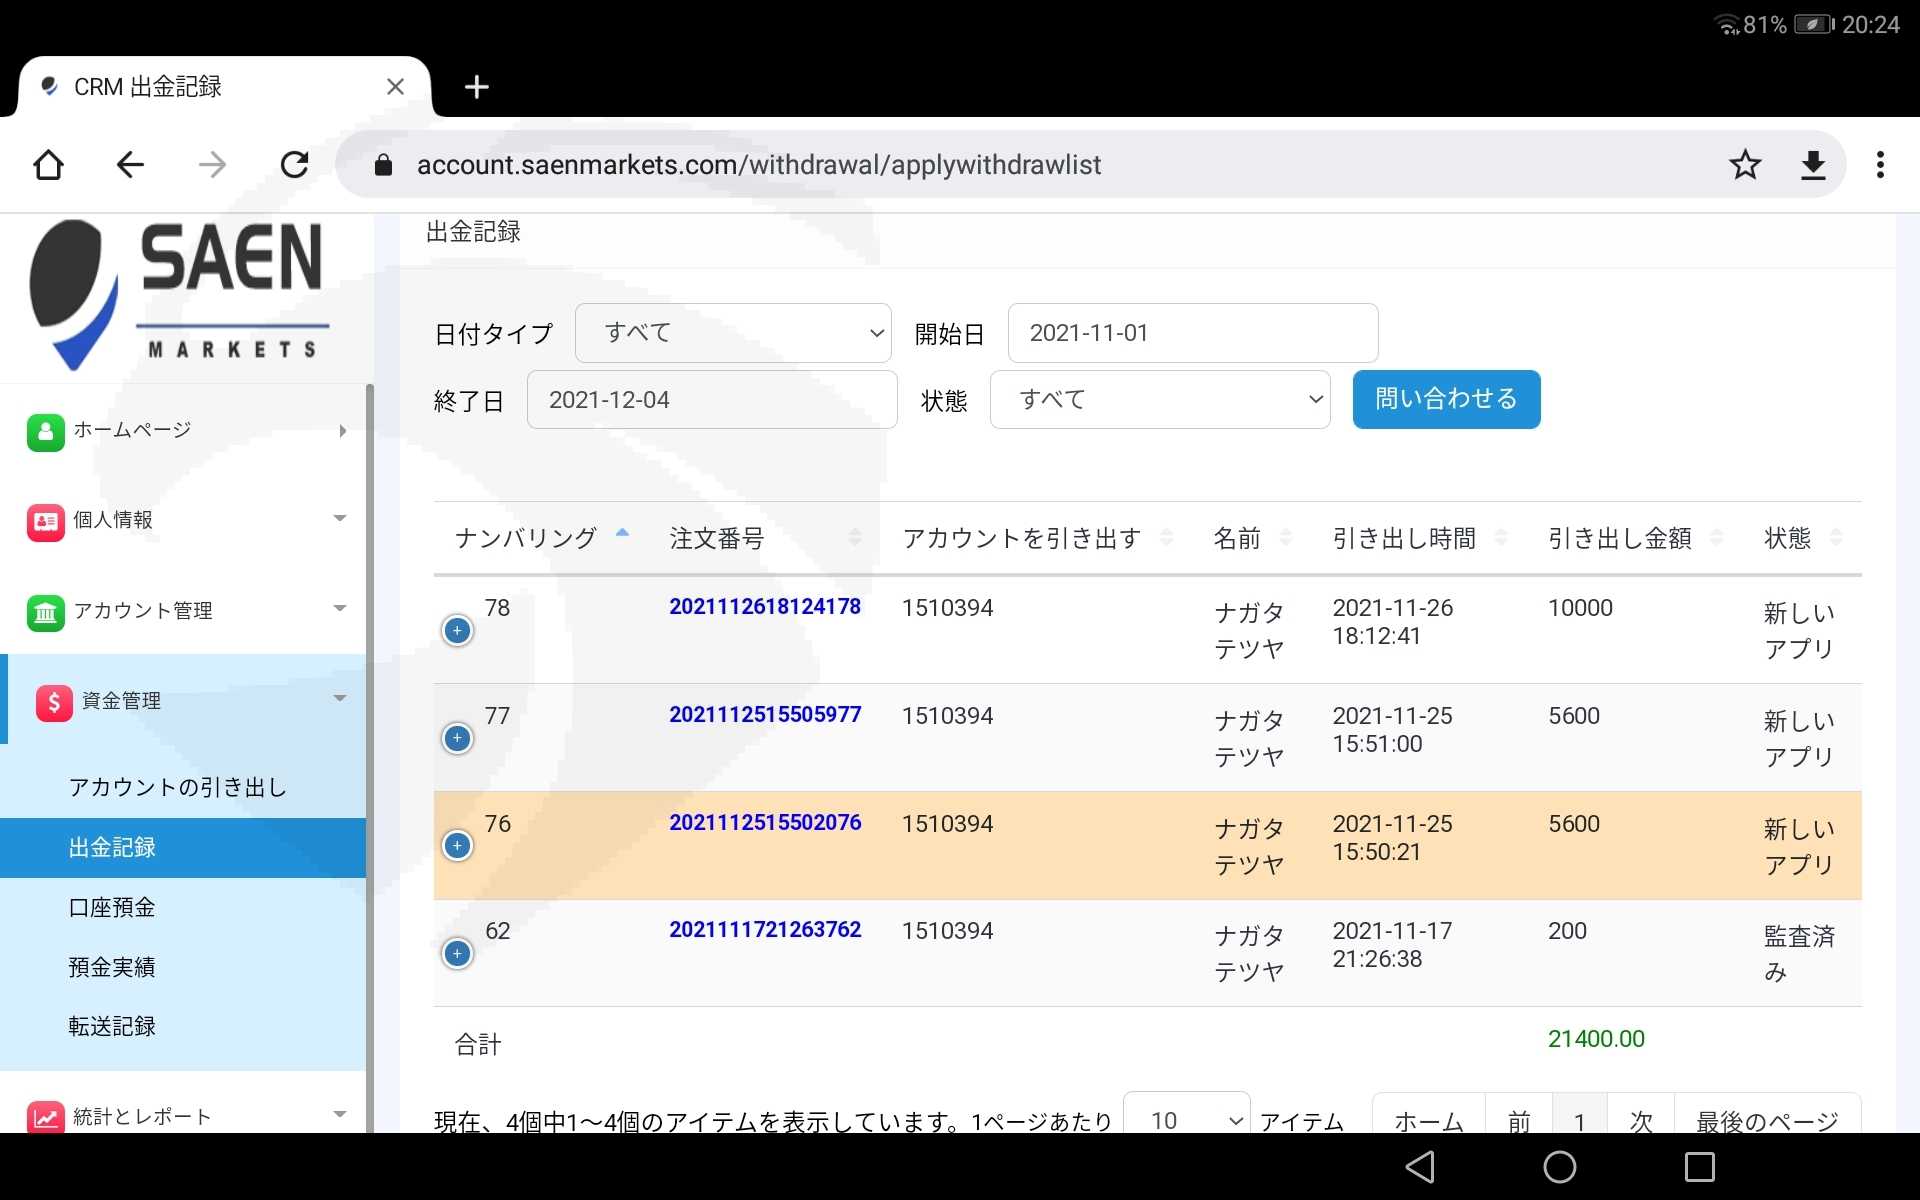Click the 開始日 date field
The height and width of the screenshot is (1200, 1920).
click(x=1192, y=333)
